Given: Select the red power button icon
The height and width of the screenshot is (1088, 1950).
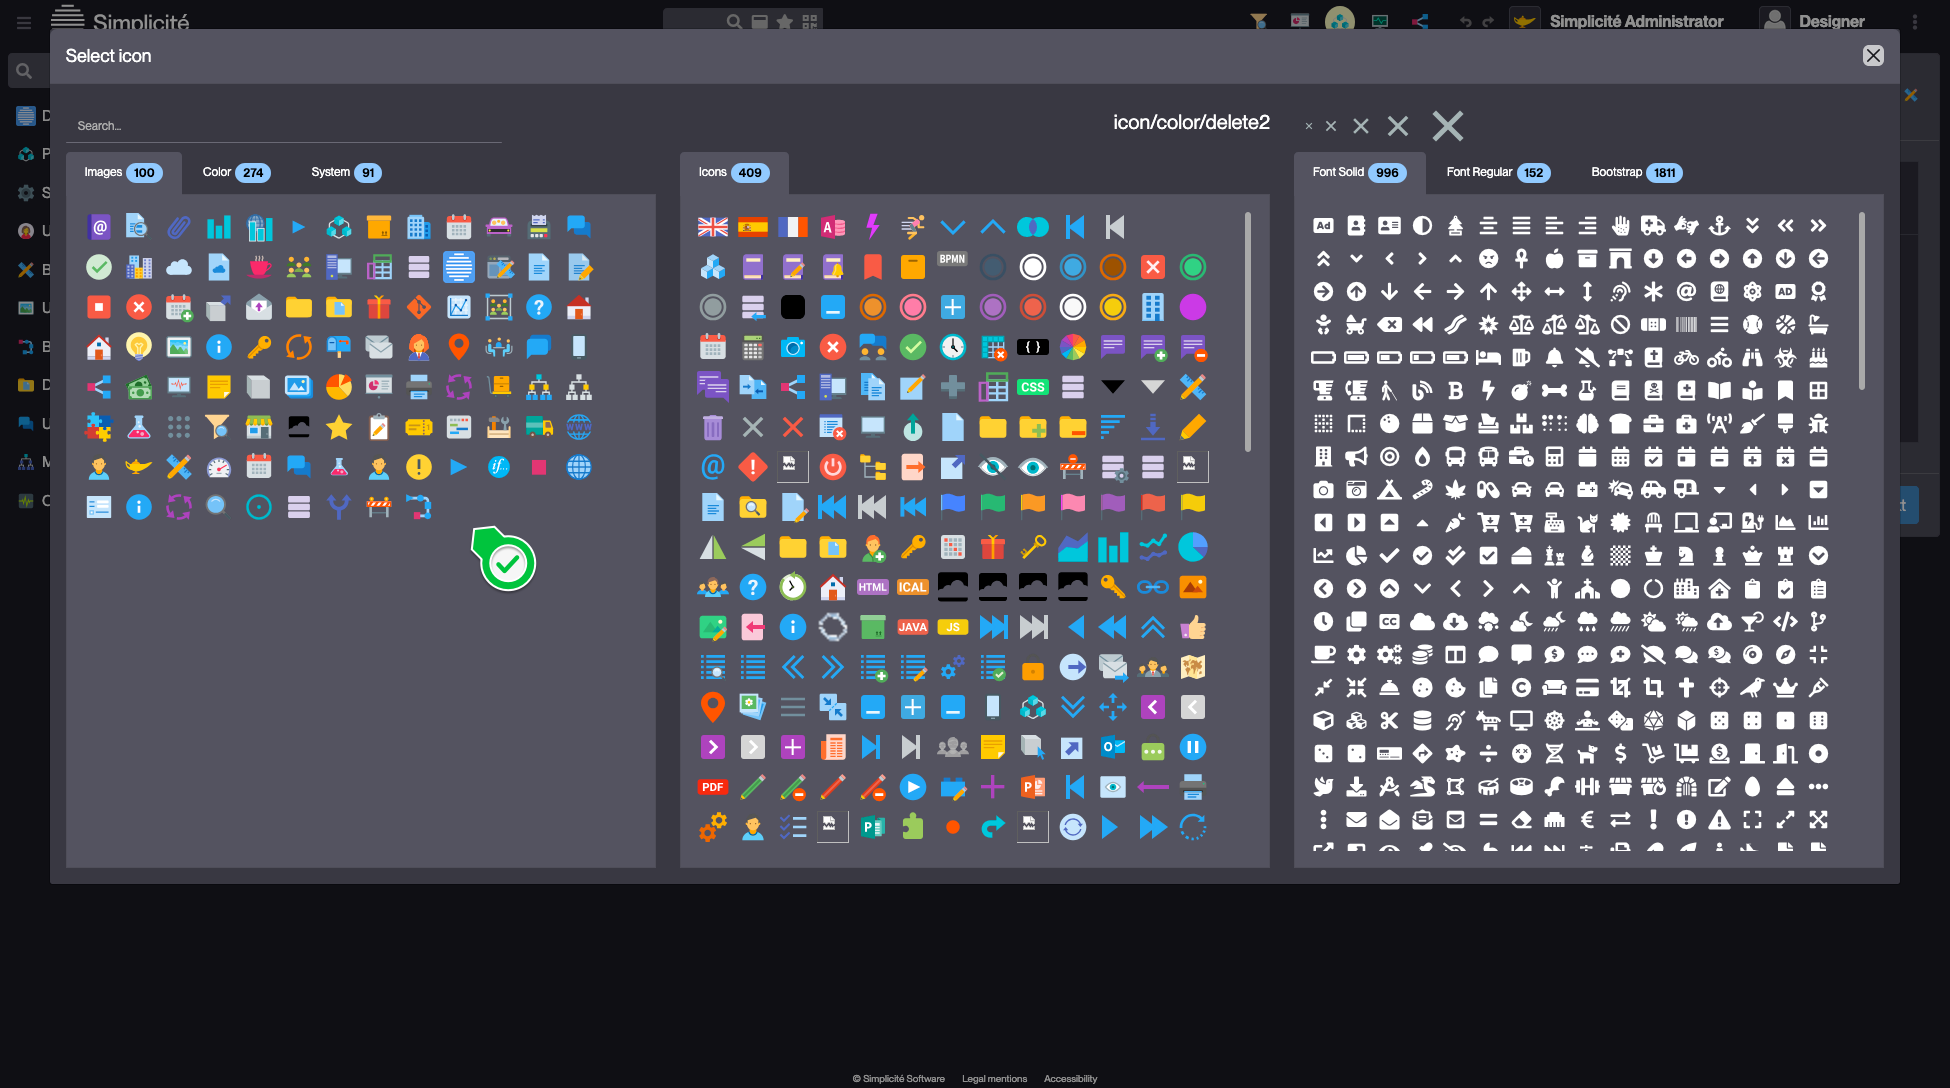Looking at the screenshot, I should tap(833, 467).
